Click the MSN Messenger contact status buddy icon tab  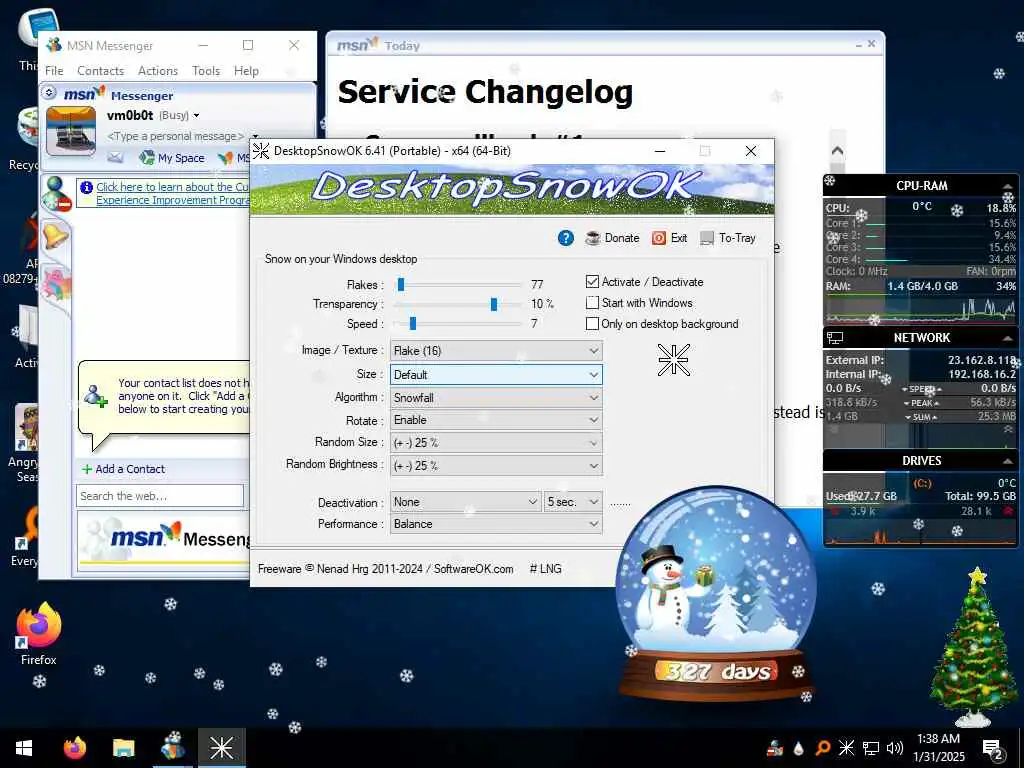(x=56, y=194)
